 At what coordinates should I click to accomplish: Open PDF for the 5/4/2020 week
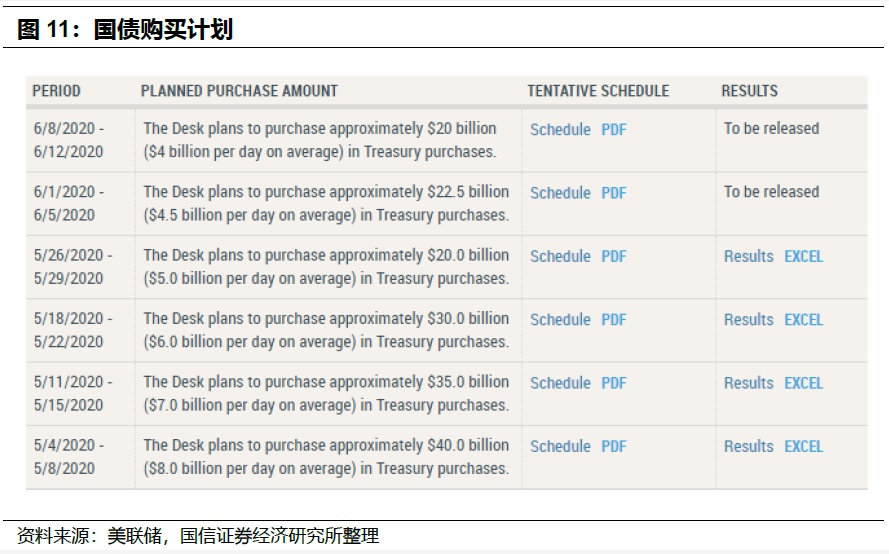[614, 447]
